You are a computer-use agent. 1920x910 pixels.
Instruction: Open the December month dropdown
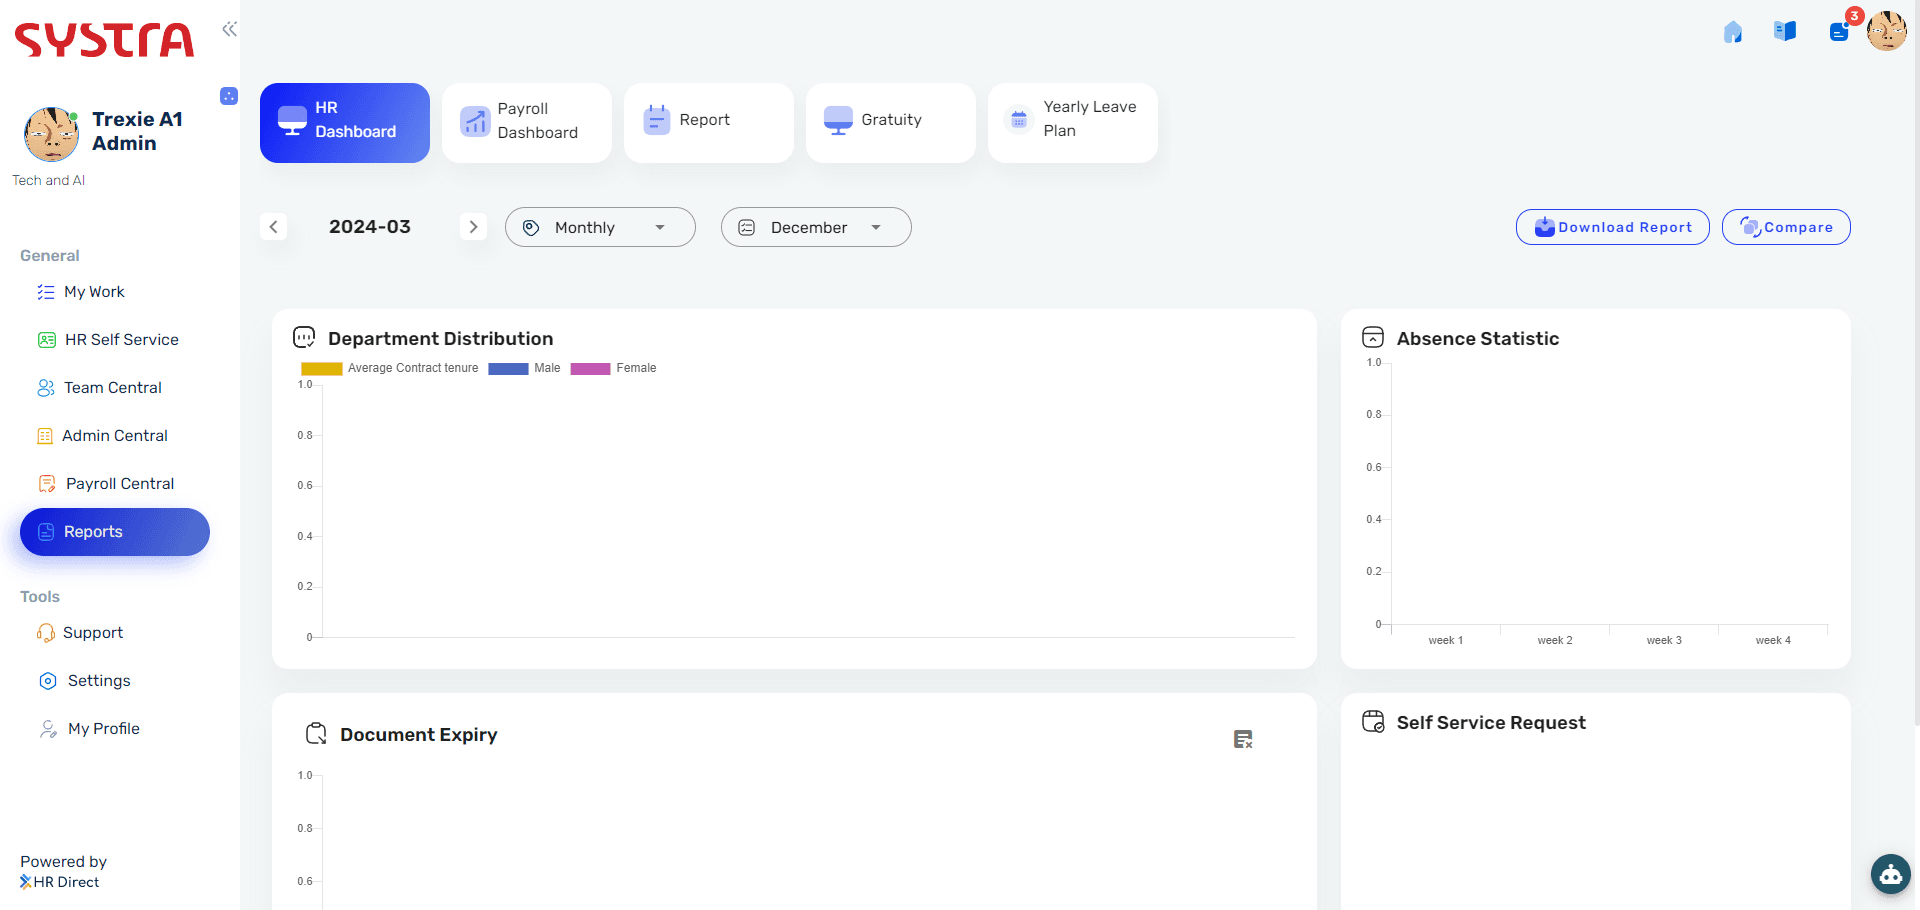coord(816,227)
